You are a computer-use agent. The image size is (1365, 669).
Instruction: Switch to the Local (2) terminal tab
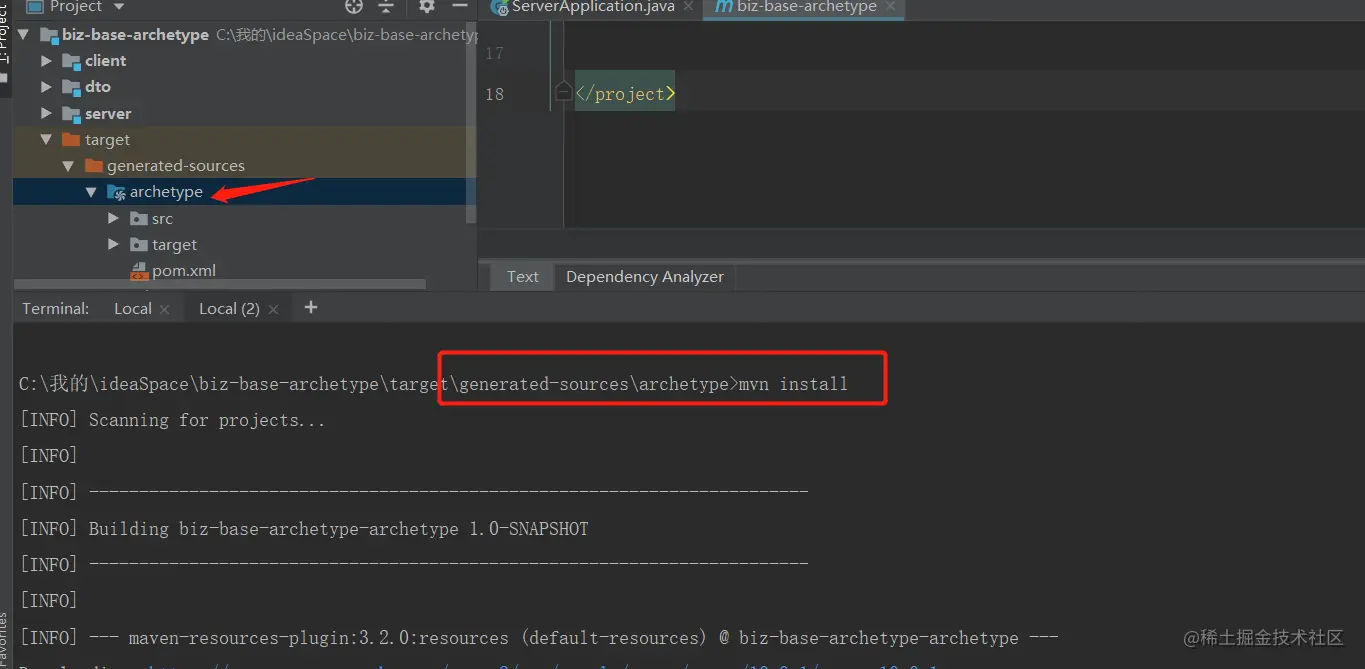coord(229,309)
